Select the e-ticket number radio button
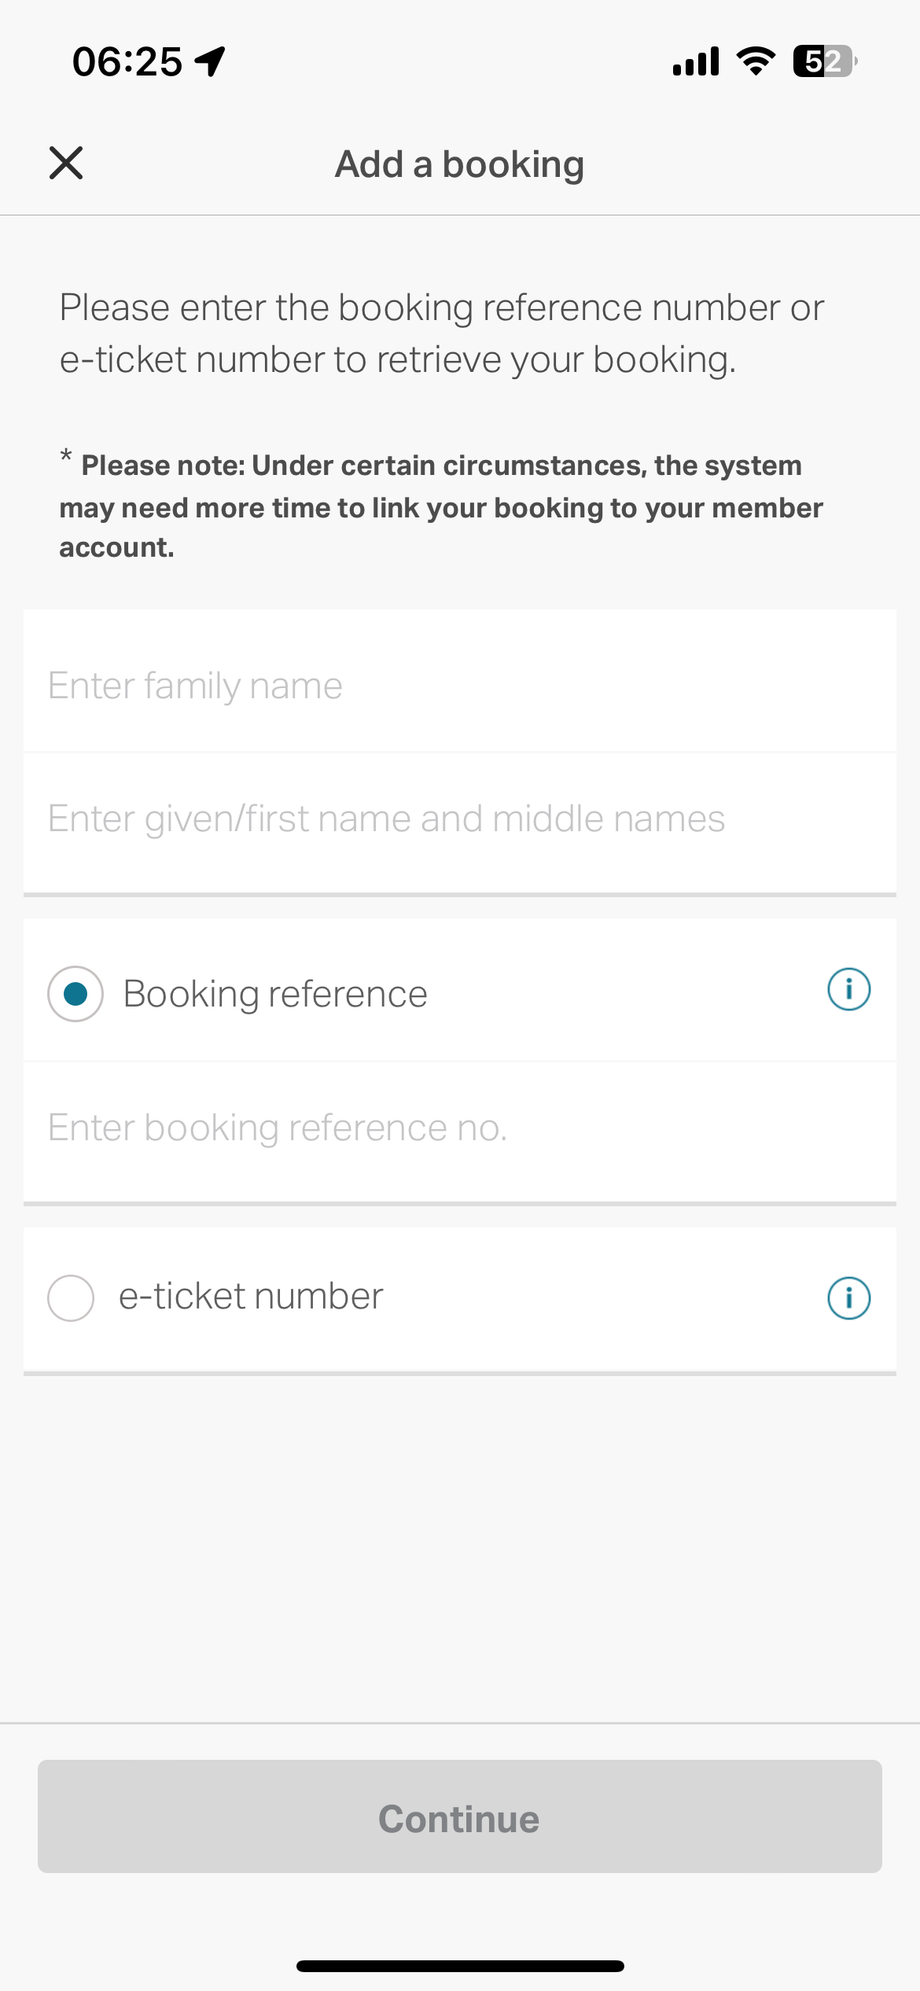Image resolution: width=920 pixels, height=1991 pixels. tap(71, 1298)
